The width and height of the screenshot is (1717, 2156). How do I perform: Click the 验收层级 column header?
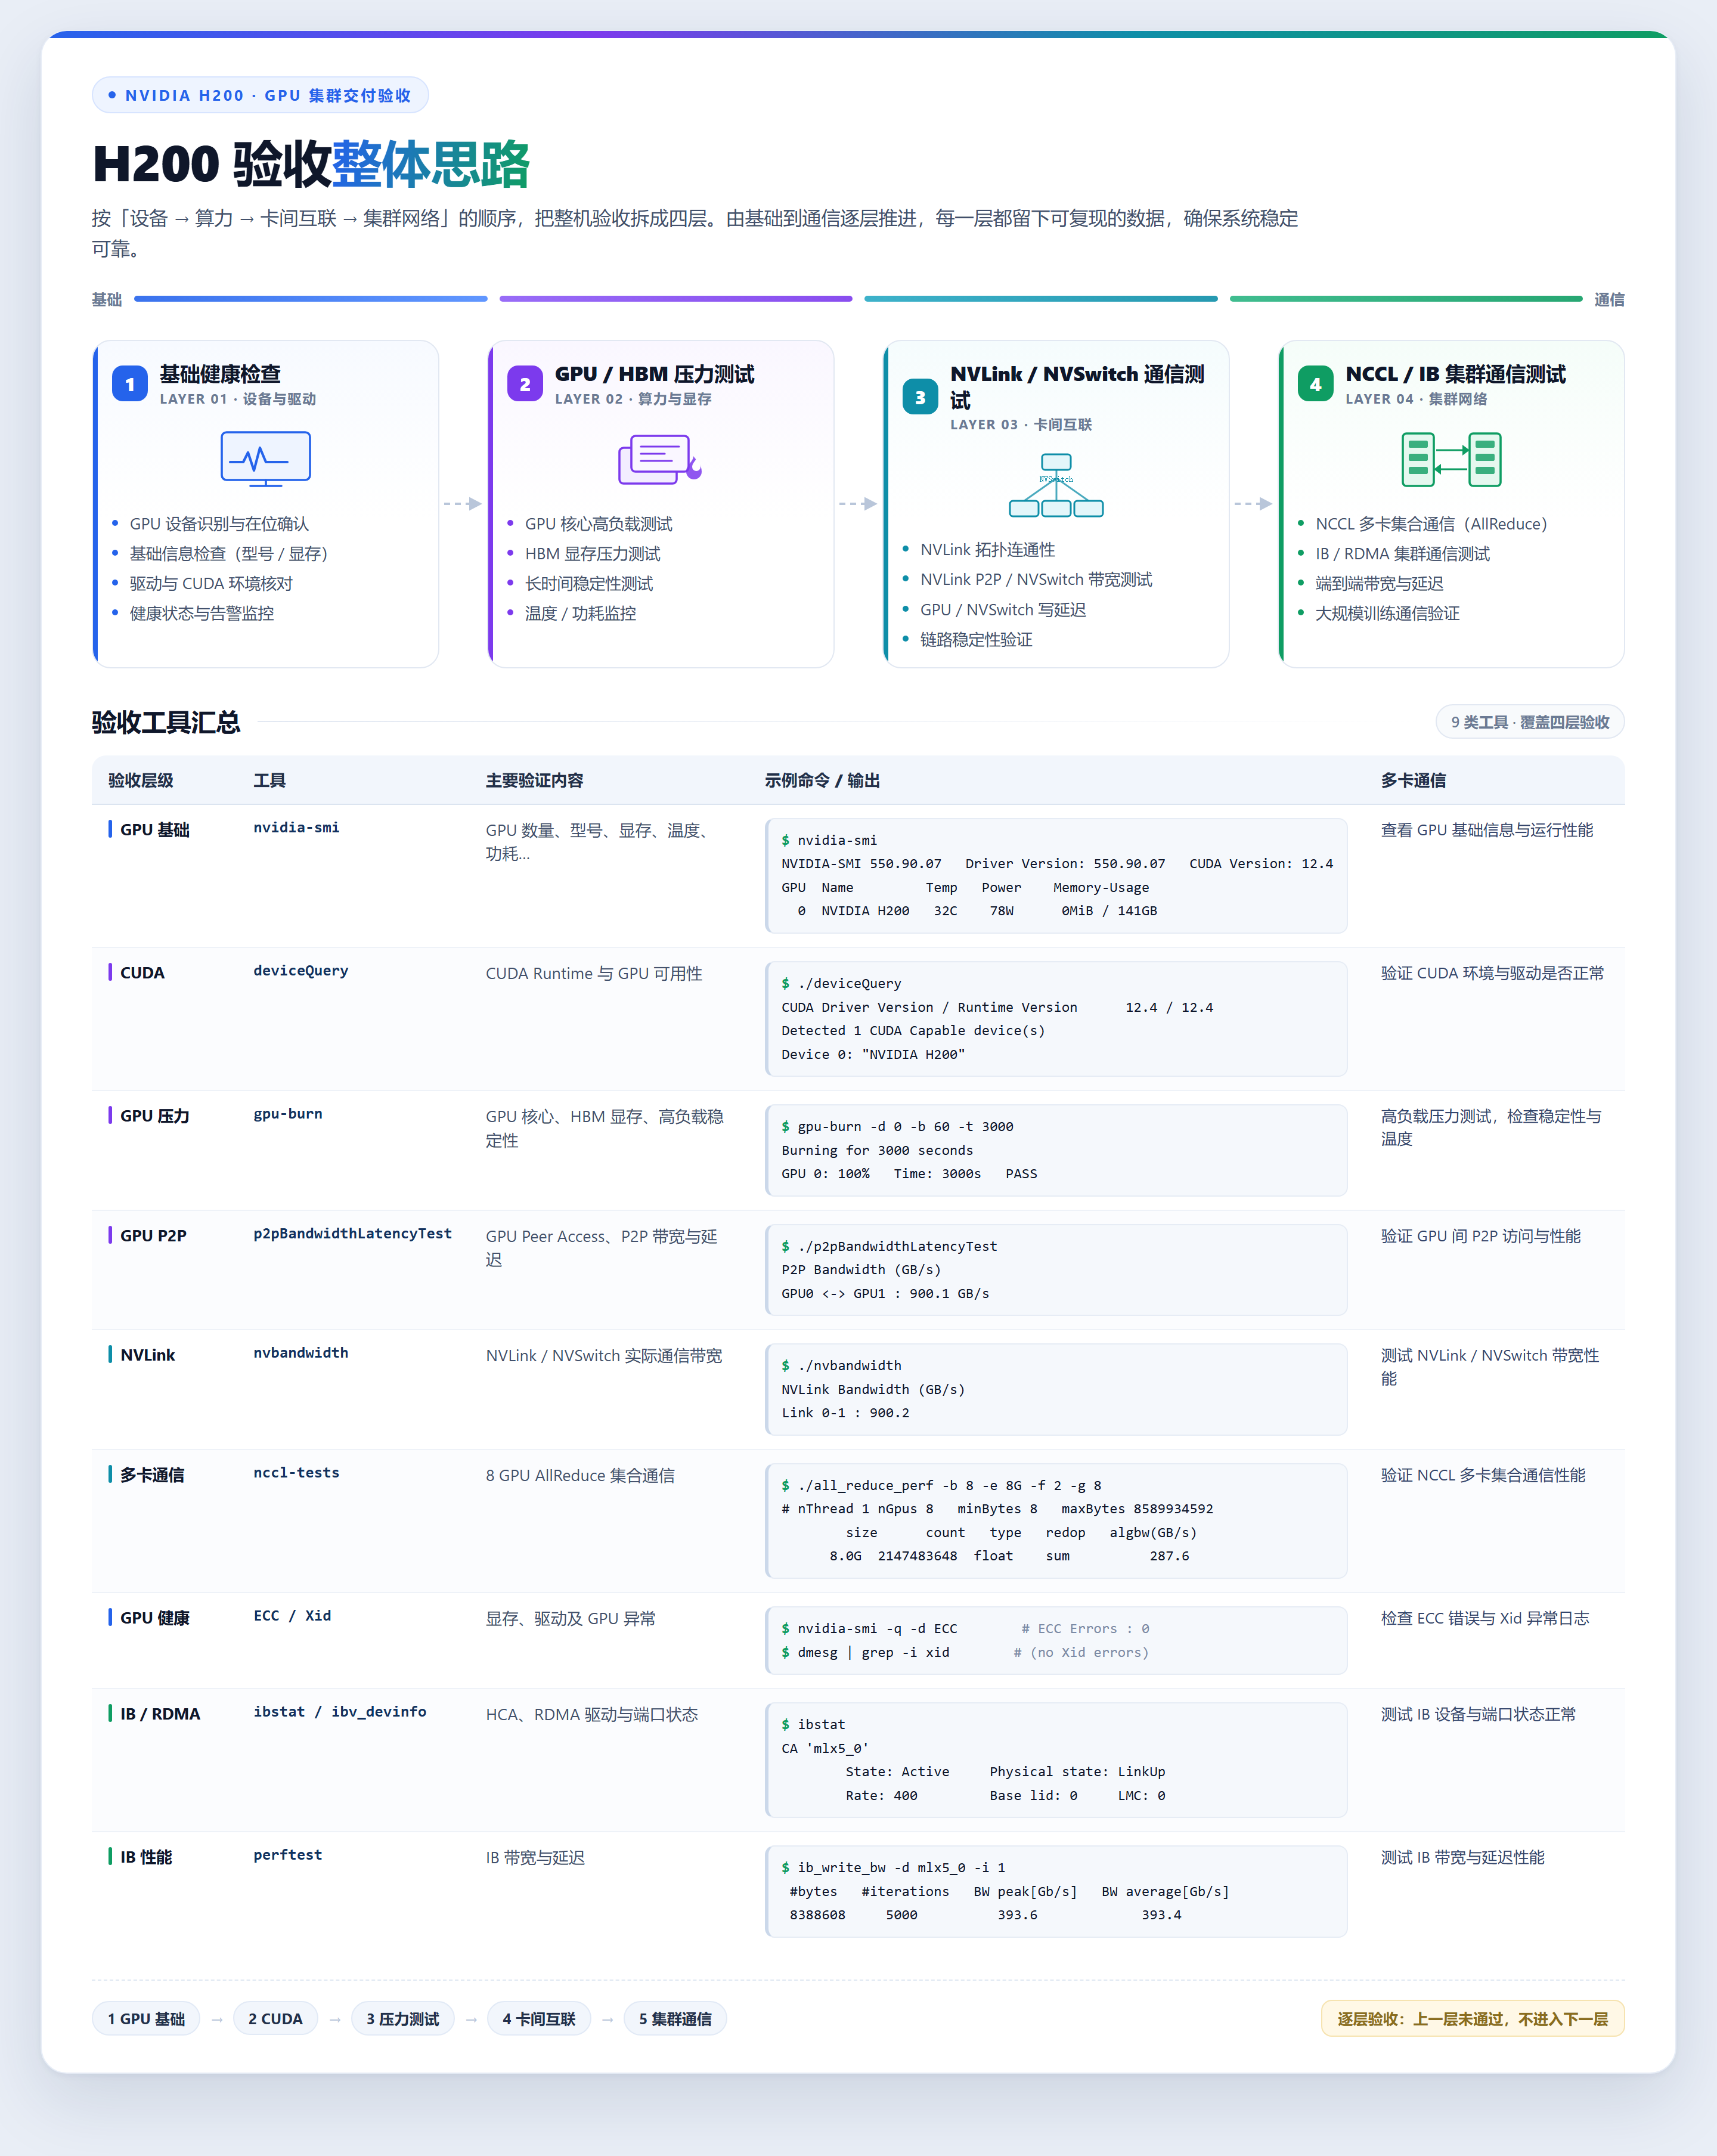coord(141,780)
